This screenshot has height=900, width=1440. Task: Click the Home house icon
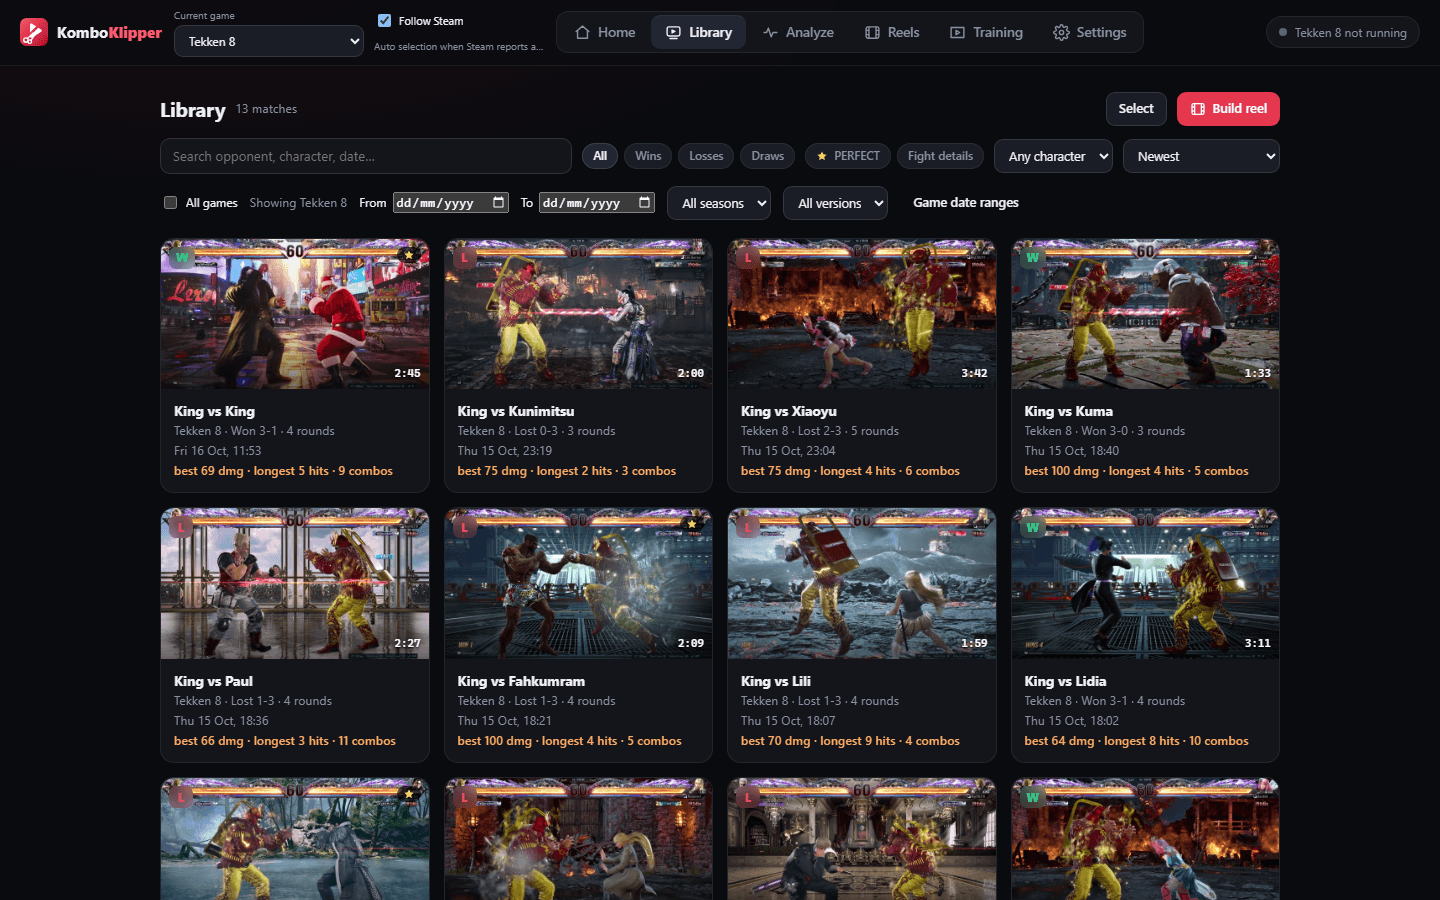point(582,32)
